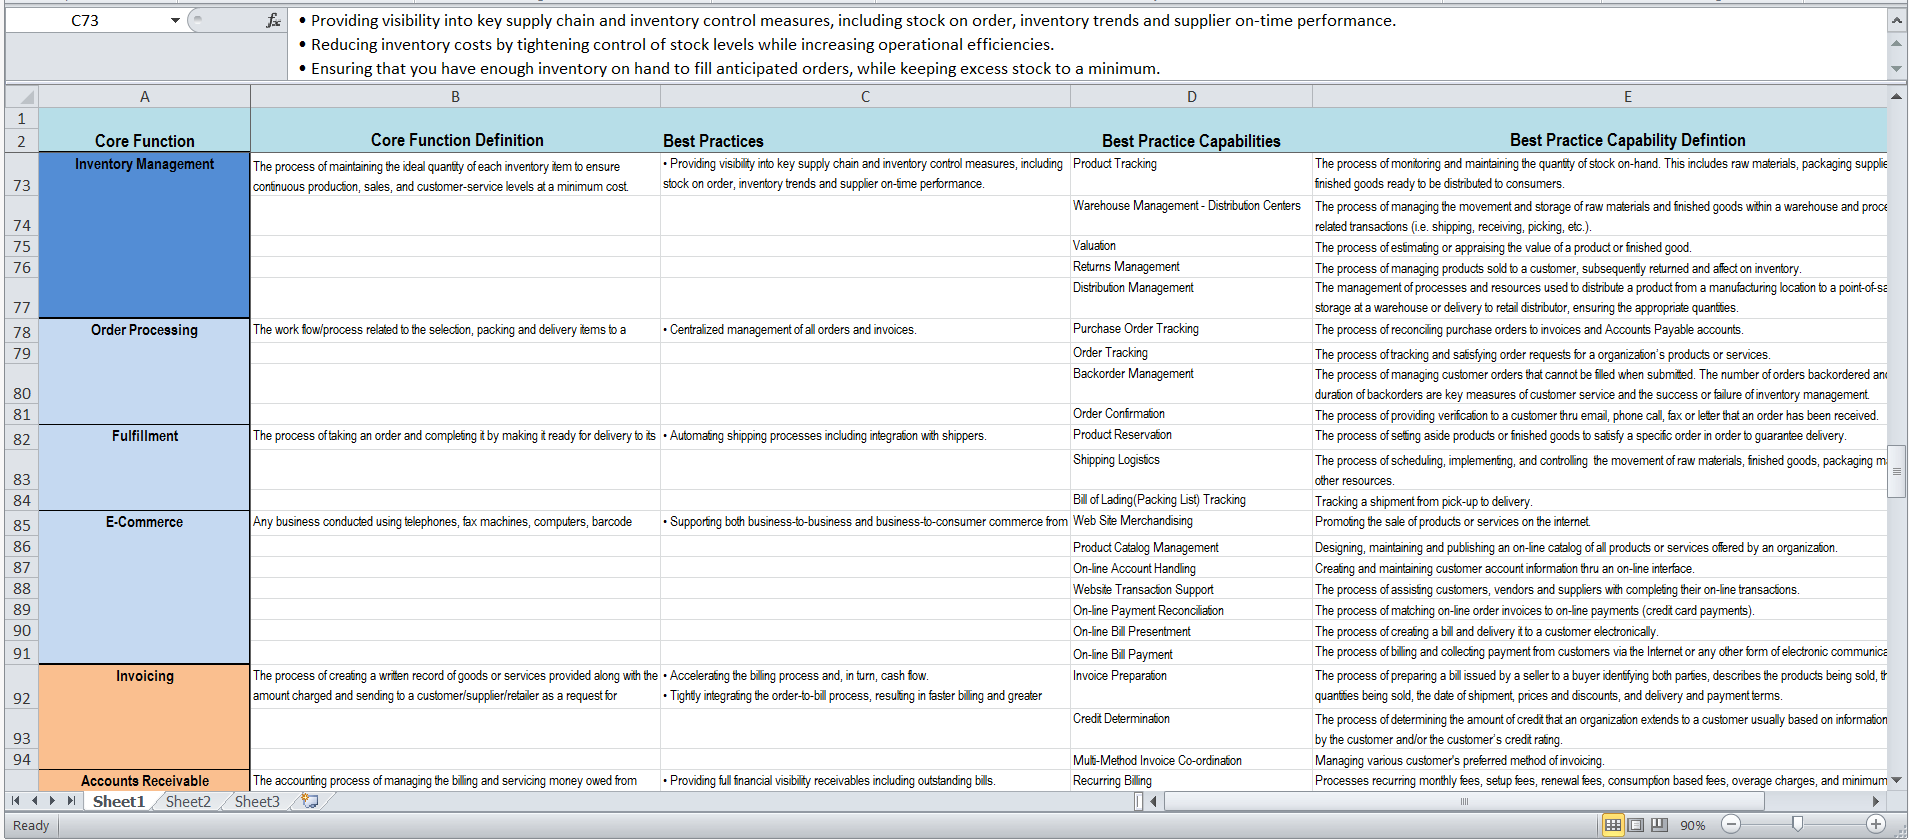Select the Order Processing cell
Image resolution: width=1909 pixels, height=840 pixels.
(145, 371)
